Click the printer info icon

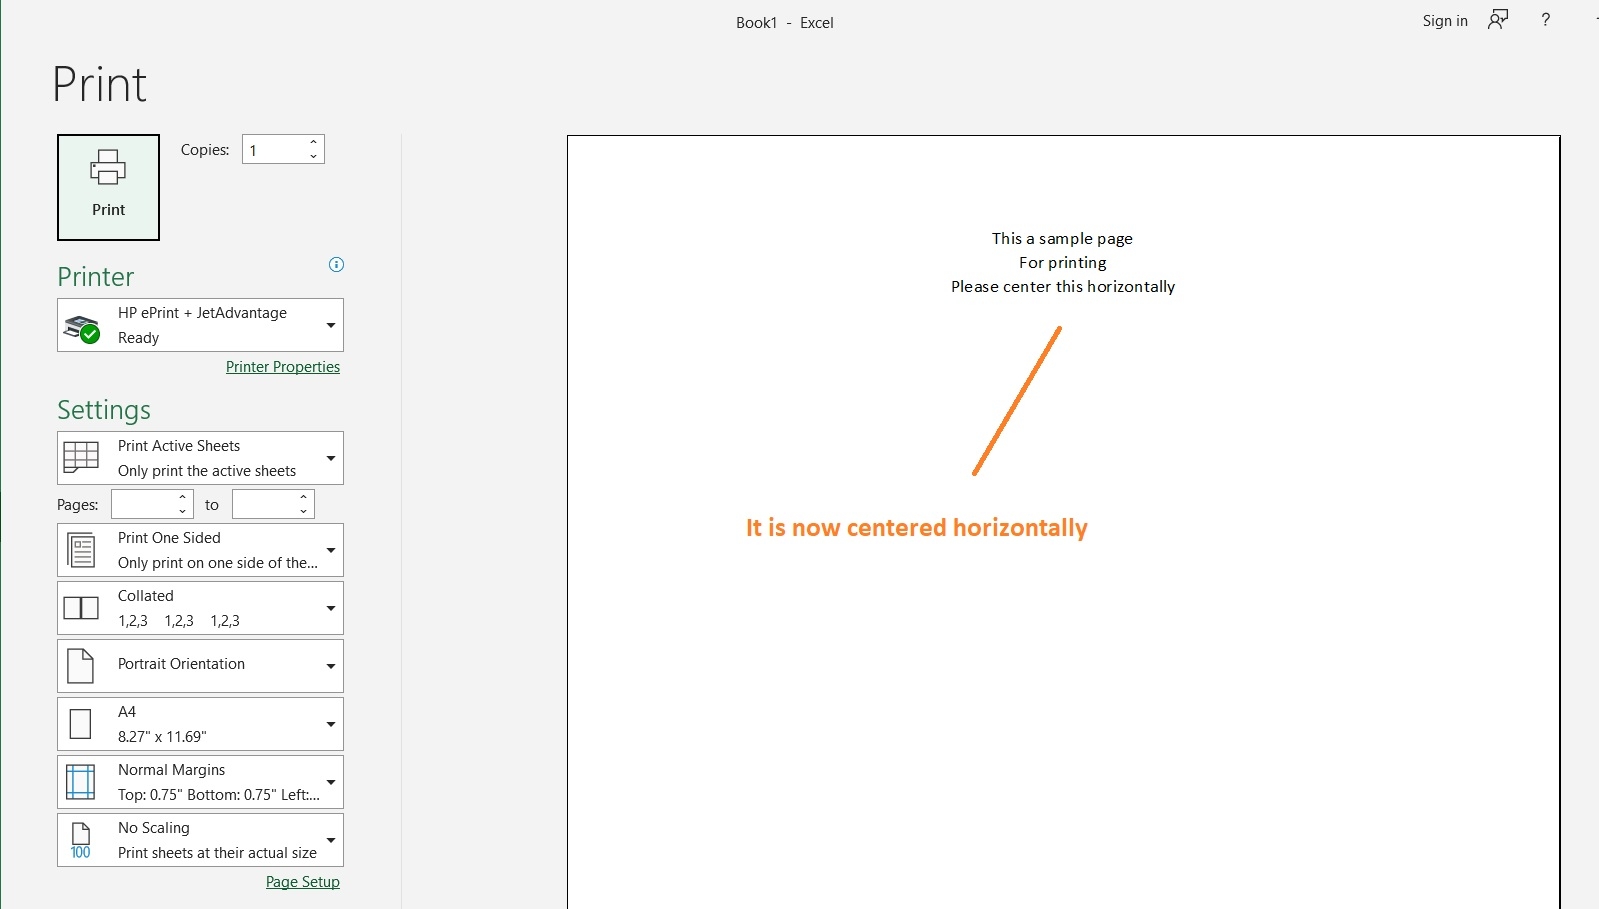(336, 265)
